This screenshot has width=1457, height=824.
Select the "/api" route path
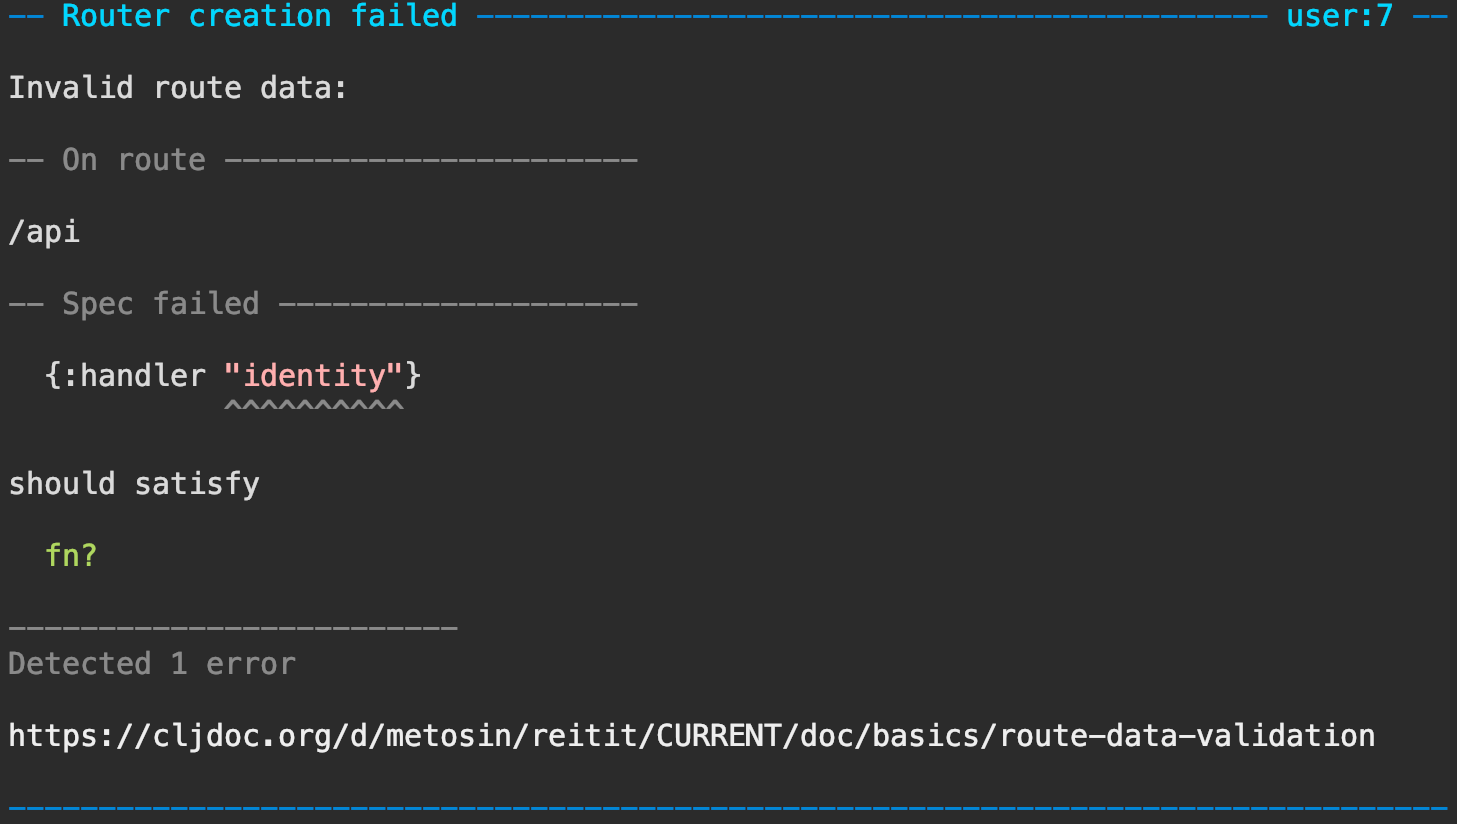(44, 232)
